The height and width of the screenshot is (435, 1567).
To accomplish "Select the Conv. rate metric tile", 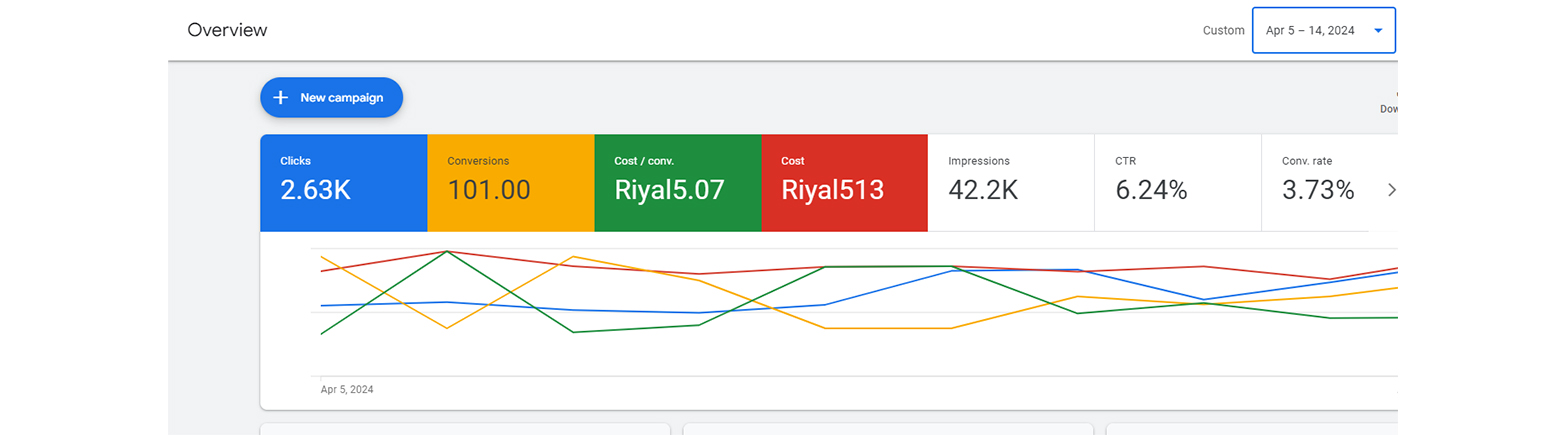I will 1318,183.
